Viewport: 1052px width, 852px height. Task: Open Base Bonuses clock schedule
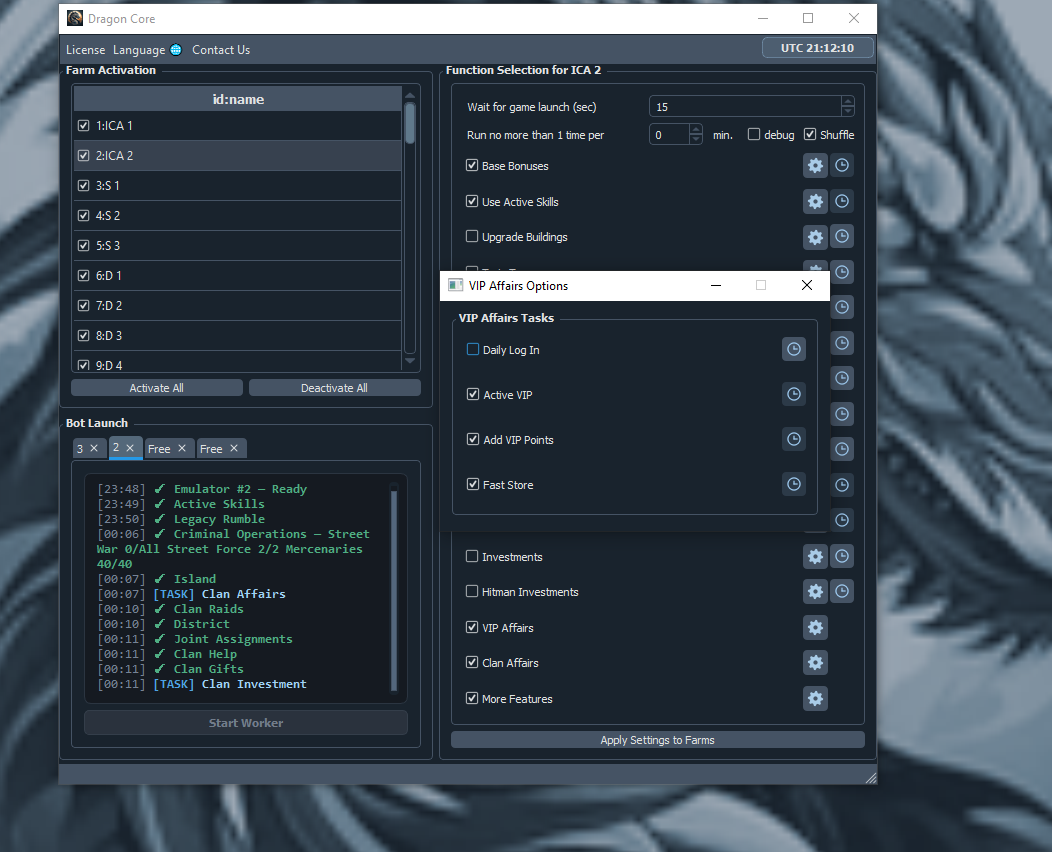tap(842, 165)
